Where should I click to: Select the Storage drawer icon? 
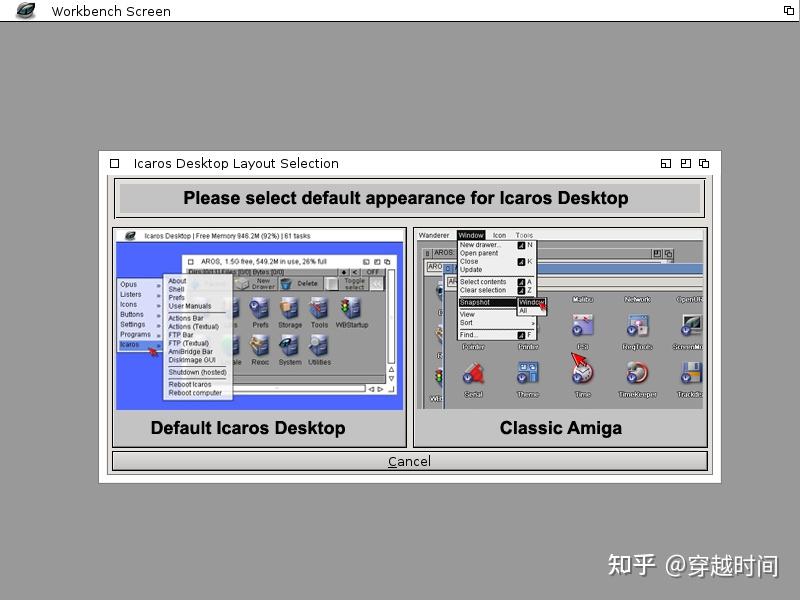pyautogui.click(x=287, y=309)
